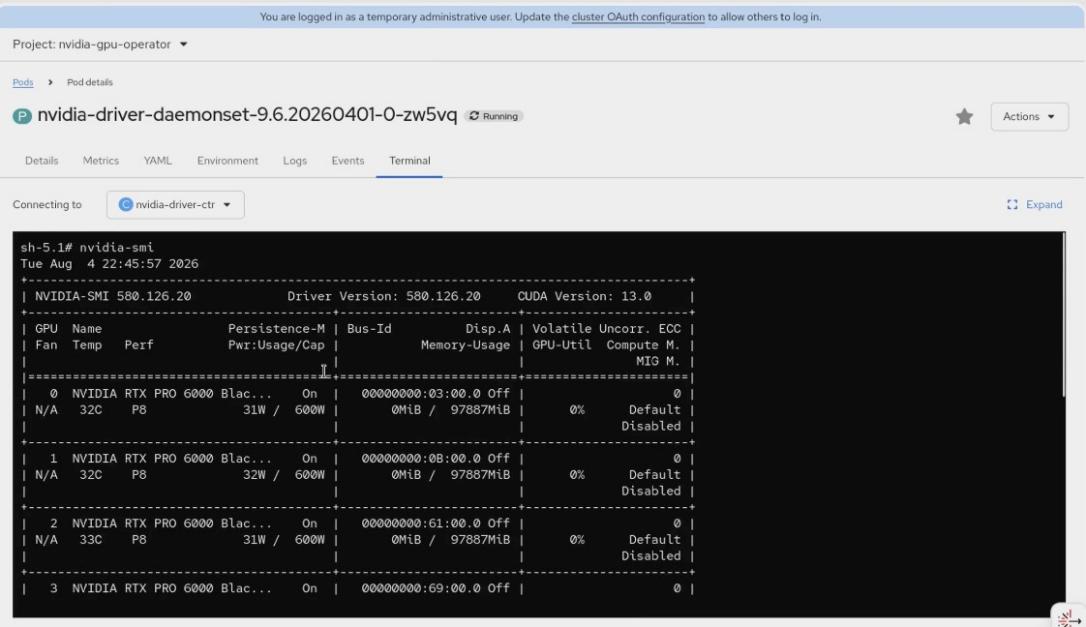The width and height of the screenshot is (1086, 627).
Task: Click 'CUDA Version: 13.0' text
Action: (584, 297)
